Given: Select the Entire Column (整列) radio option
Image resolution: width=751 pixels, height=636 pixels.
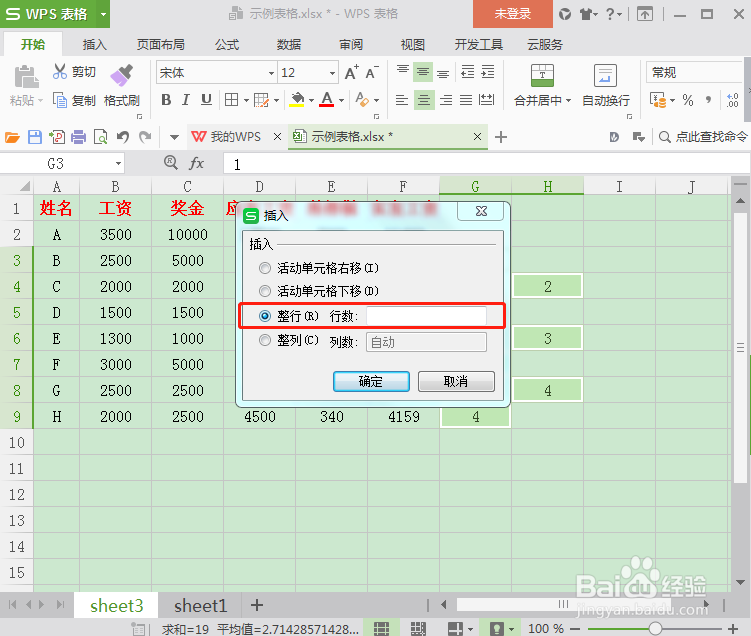Looking at the screenshot, I should pos(264,340).
